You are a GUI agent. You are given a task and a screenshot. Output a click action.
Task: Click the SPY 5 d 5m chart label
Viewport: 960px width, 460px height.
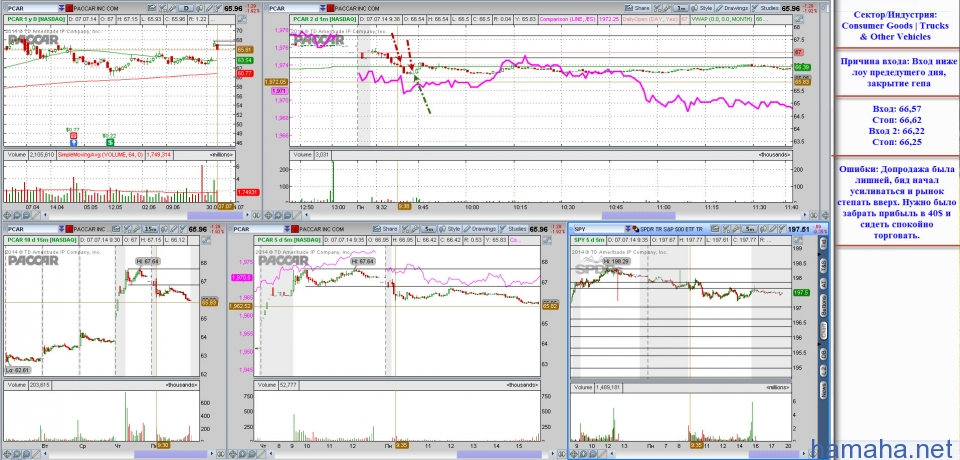tap(588, 239)
